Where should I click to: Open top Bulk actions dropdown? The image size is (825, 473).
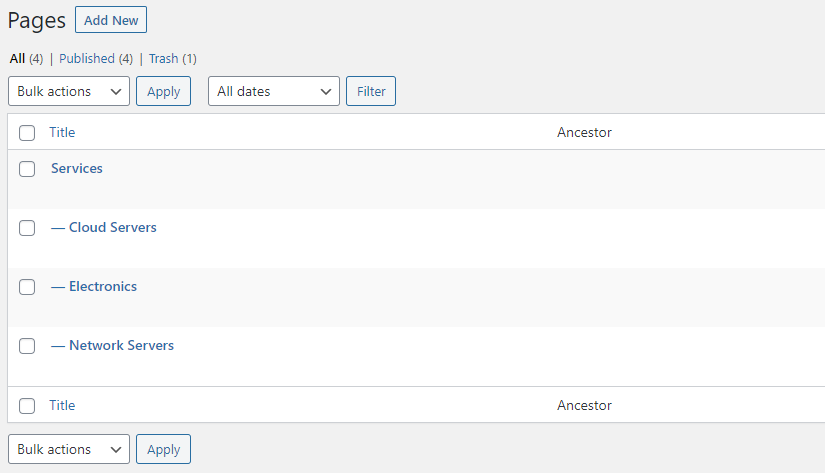point(69,91)
